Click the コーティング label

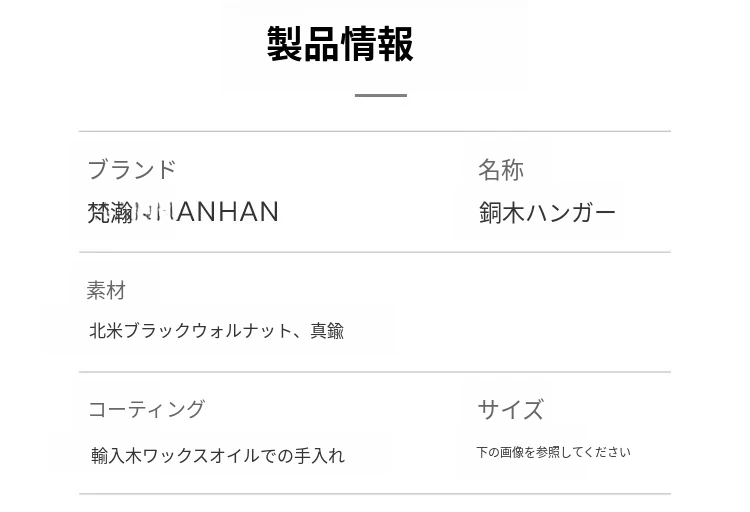(x=146, y=409)
